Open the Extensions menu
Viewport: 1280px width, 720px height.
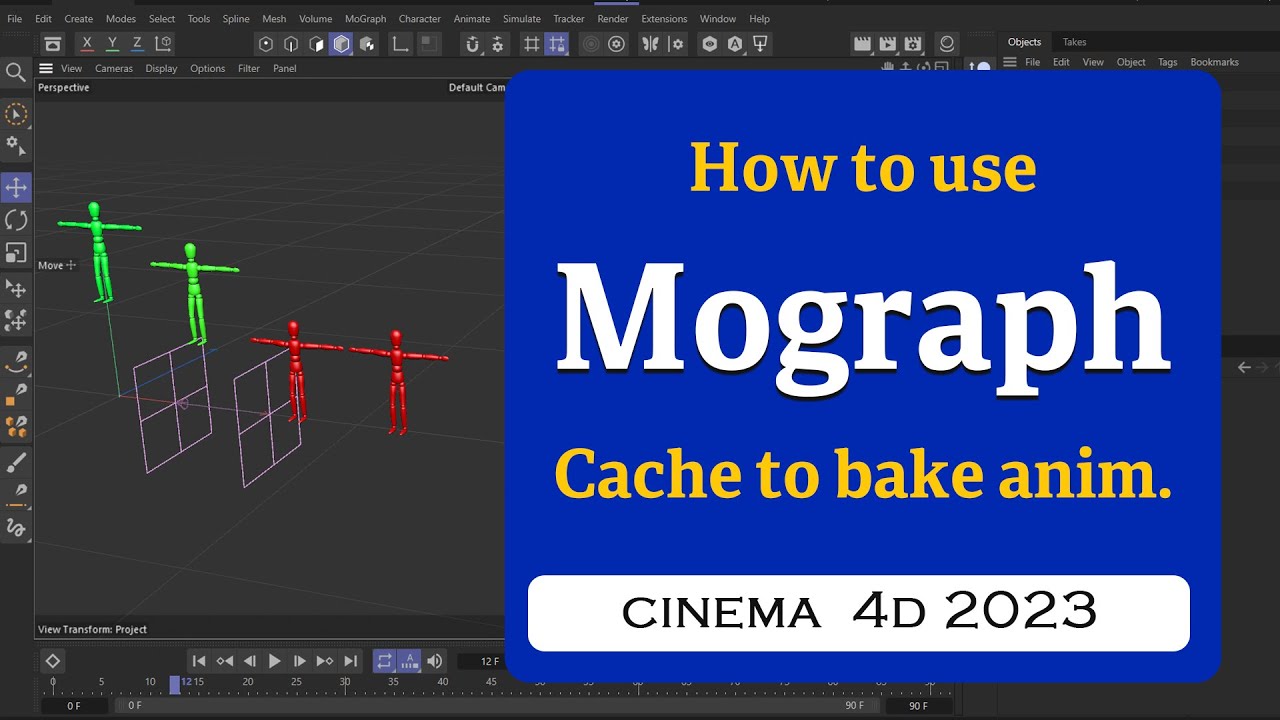pos(664,19)
